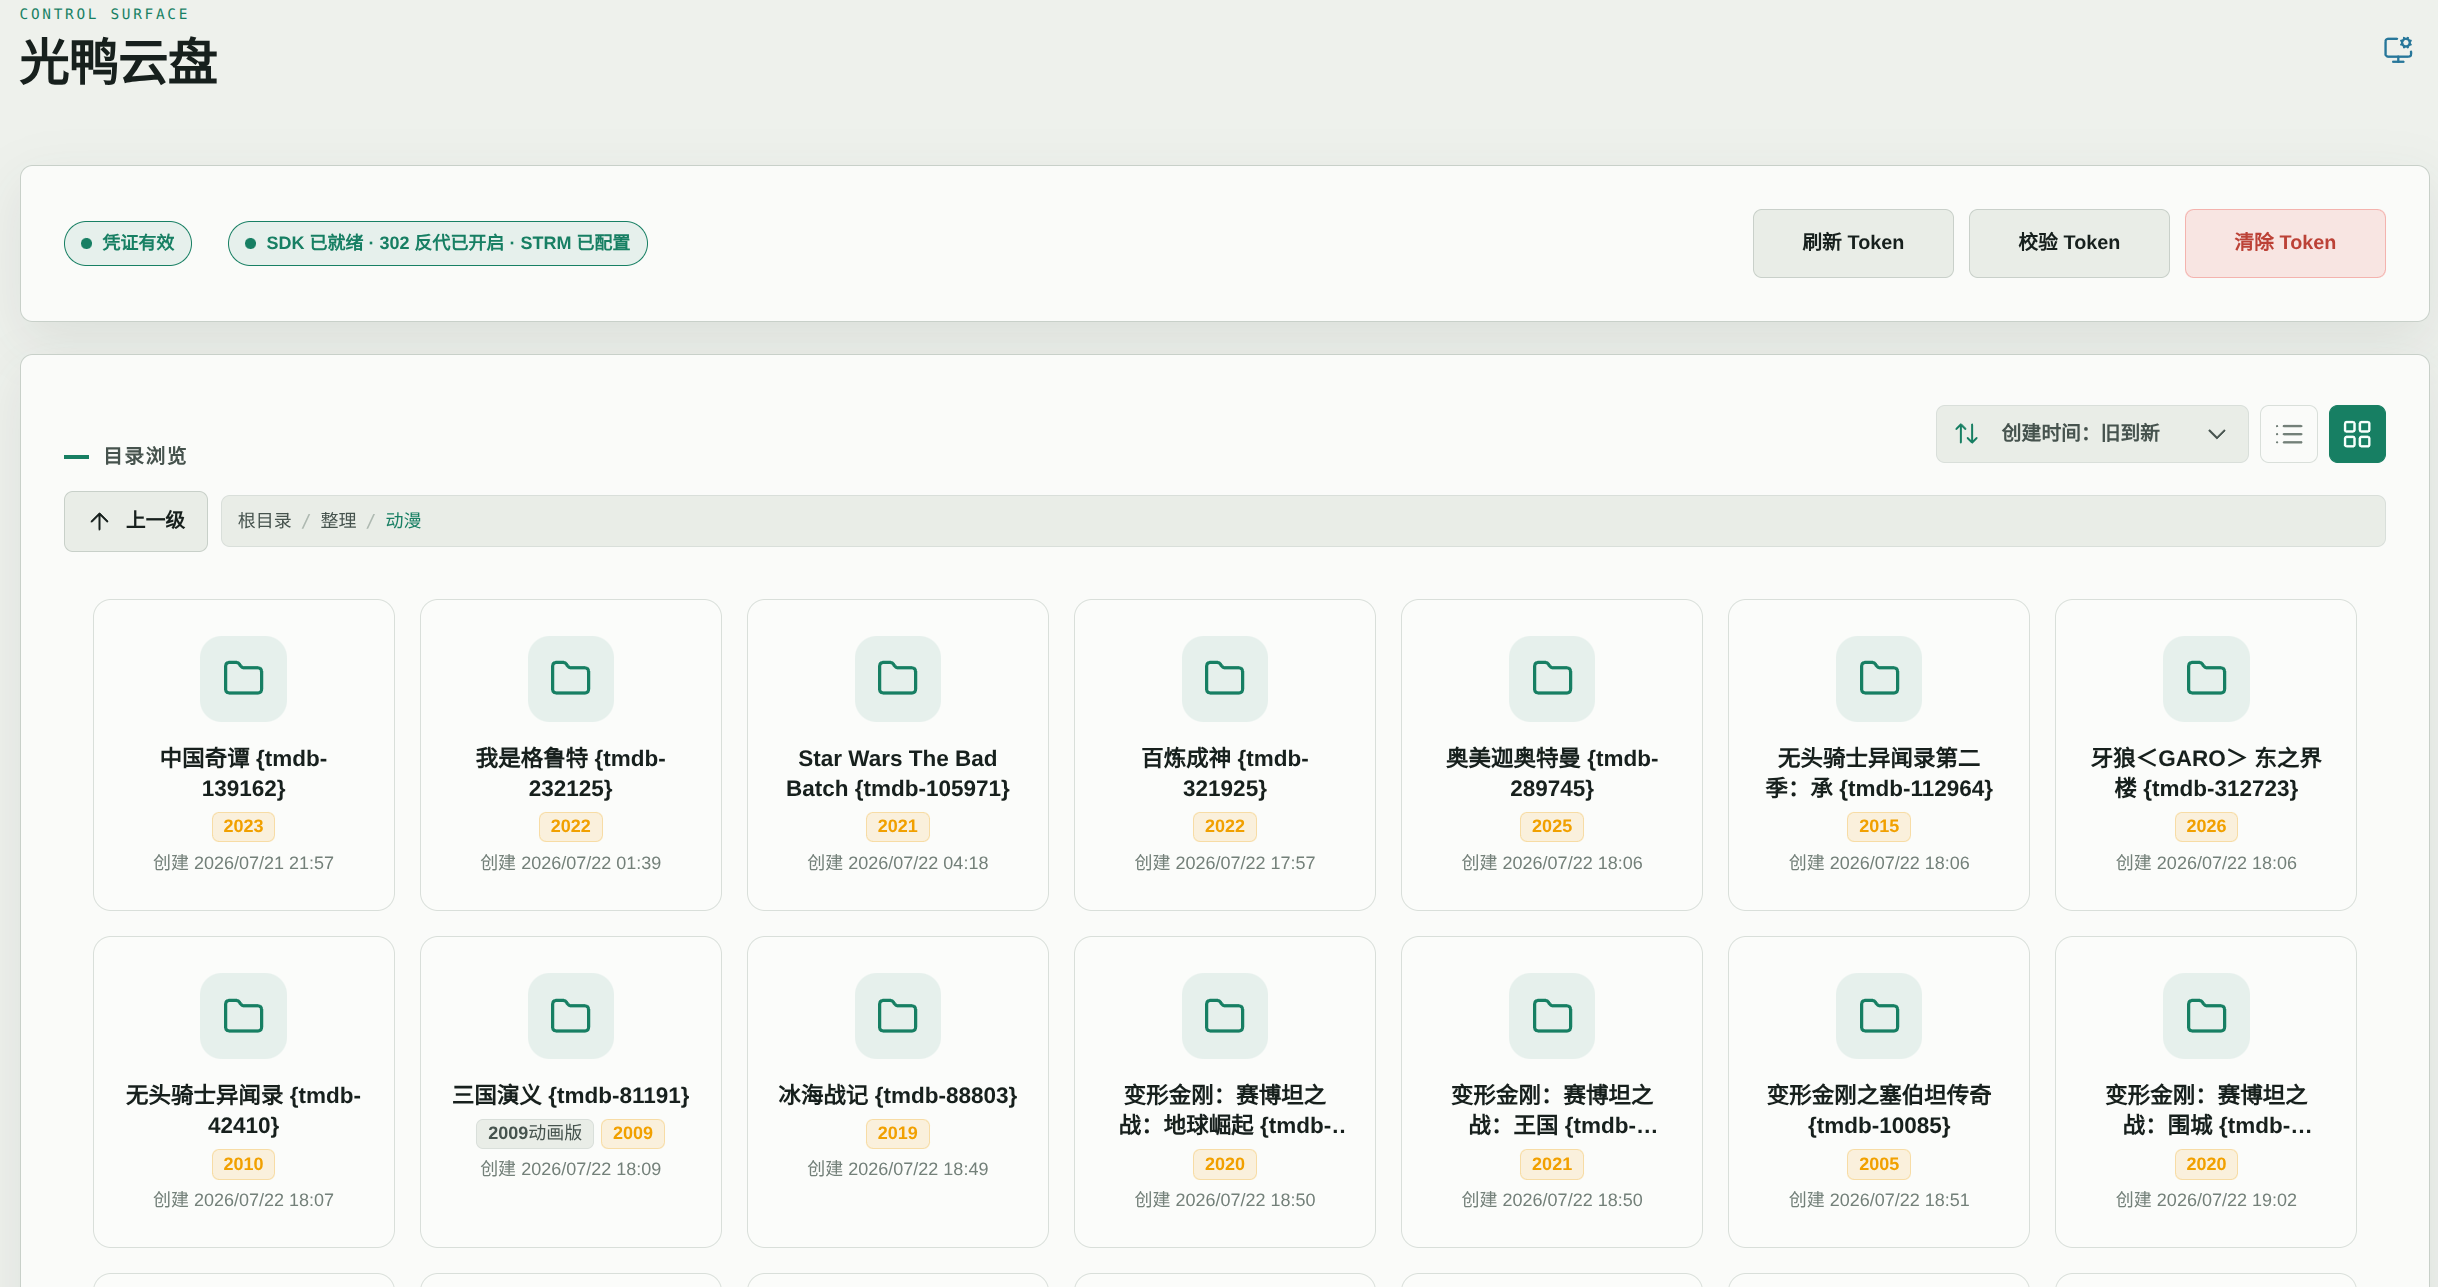The height and width of the screenshot is (1287, 2438).
Task: Click the 2023 year tag on 中国奇谭
Action: pos(243,826)
